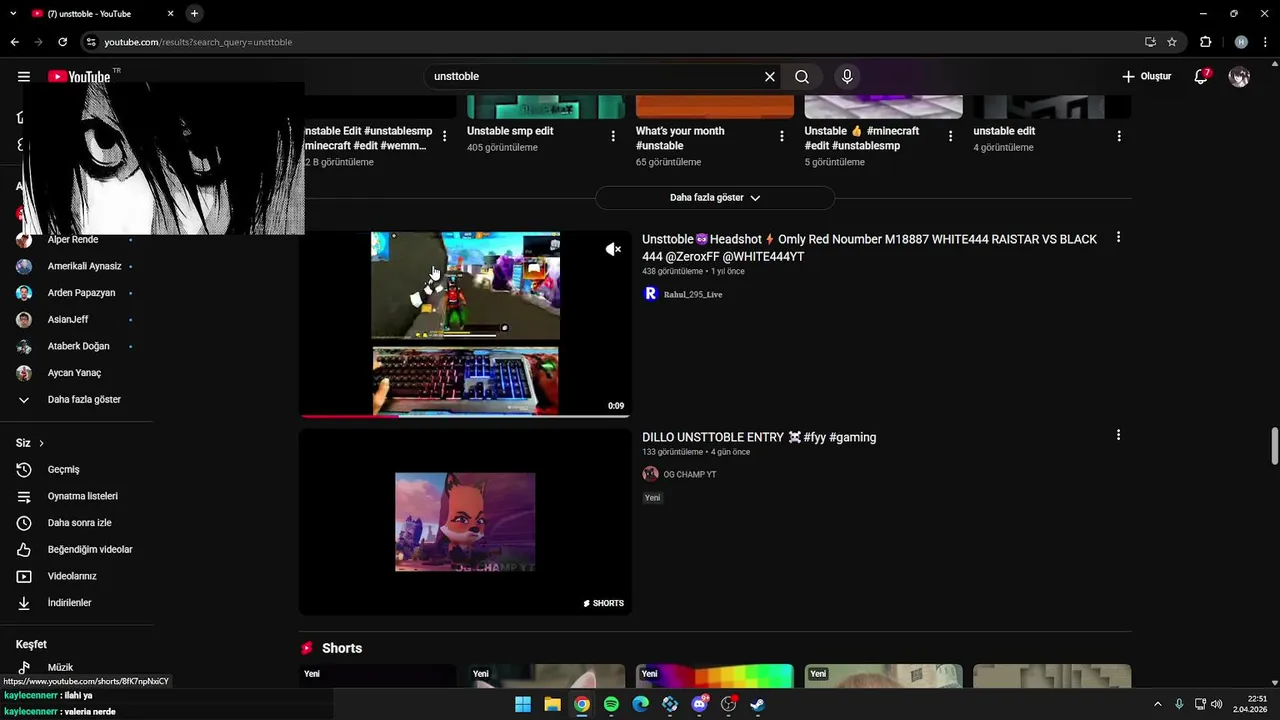The image size is (1280, 720).
Task: Open the notifications bell
Action: (1201, 77)
